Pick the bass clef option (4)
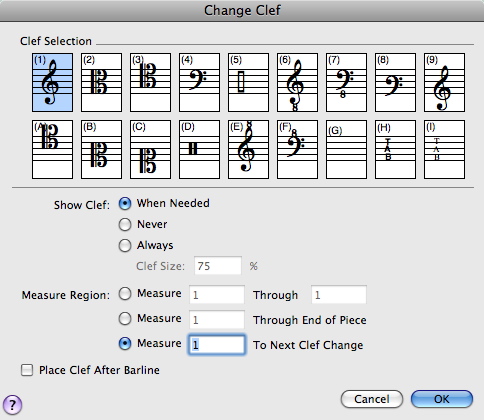484x420 pixels. [199, 82]
